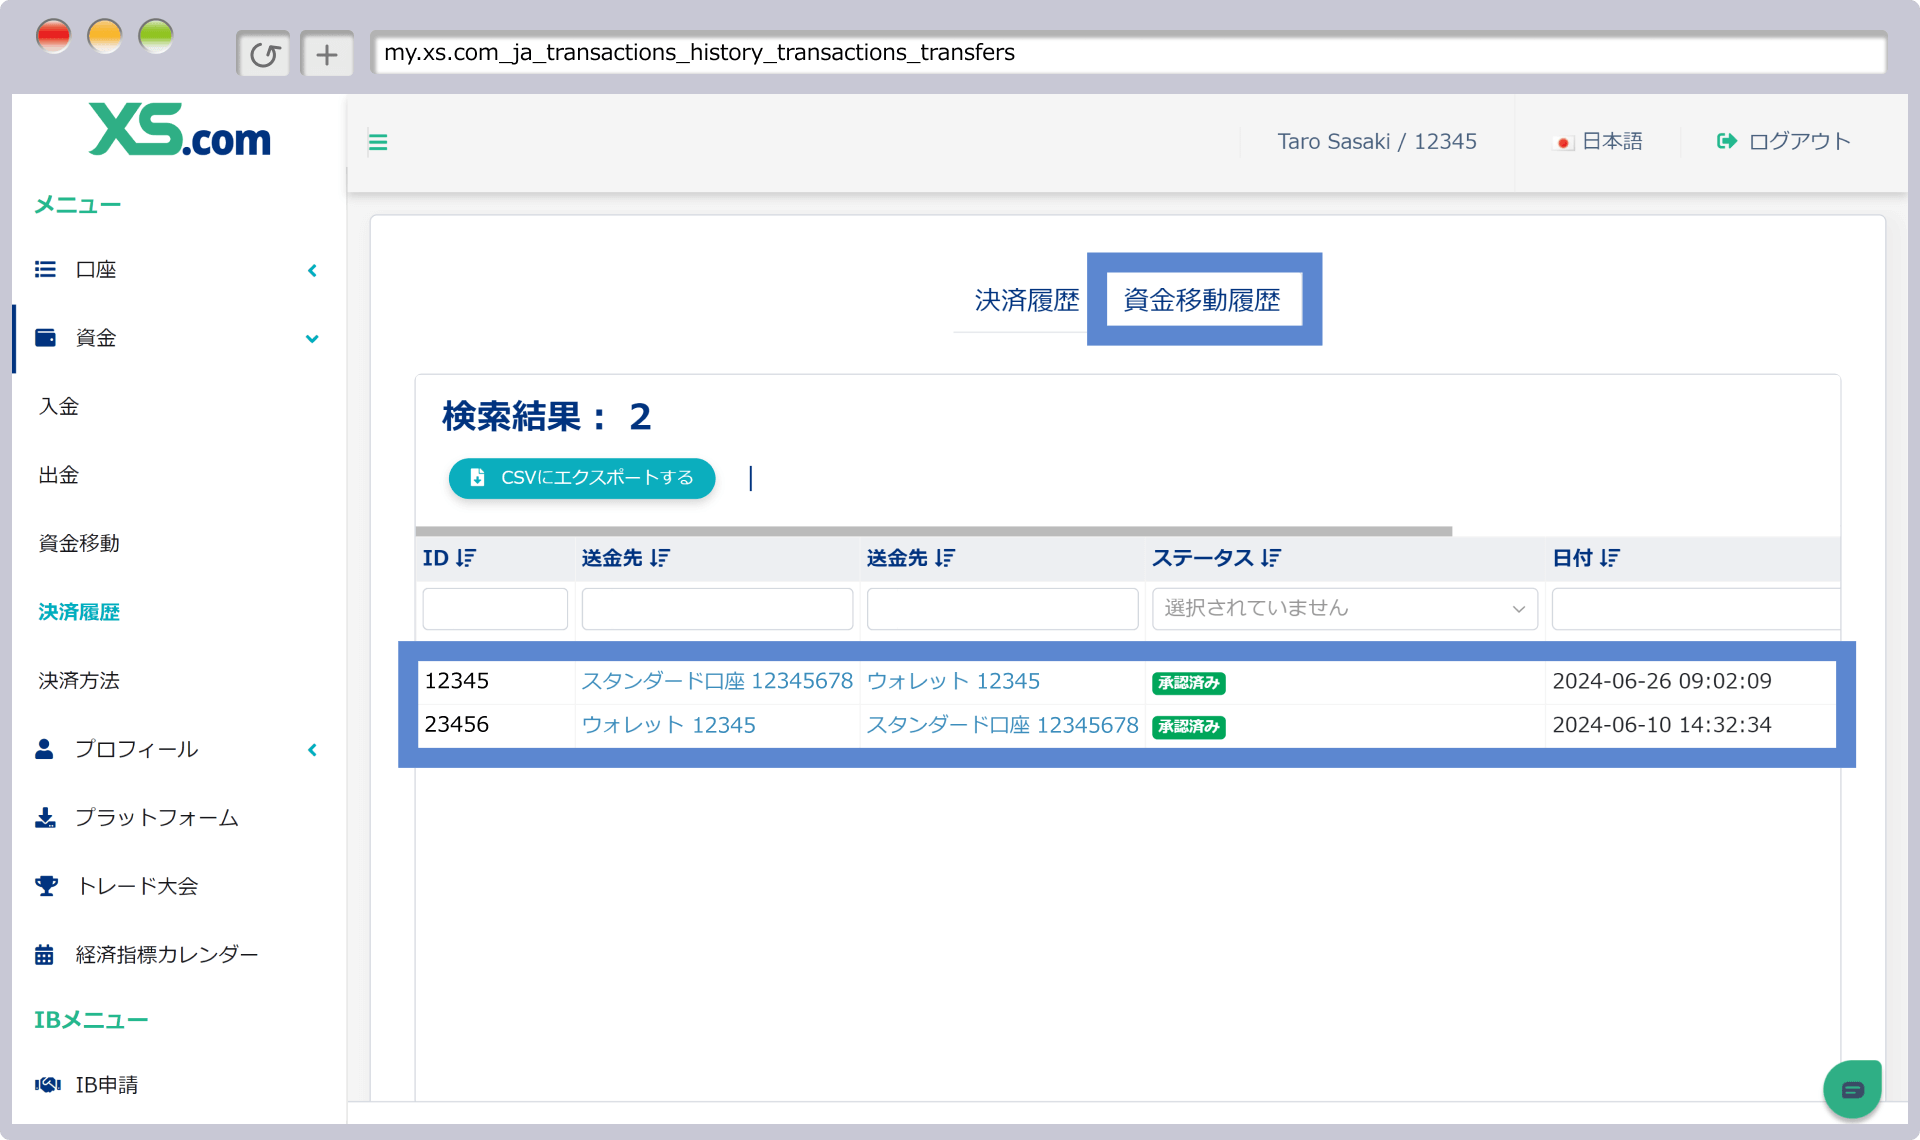
Task: Click the browser address bar
Action: click(1128, 53)
